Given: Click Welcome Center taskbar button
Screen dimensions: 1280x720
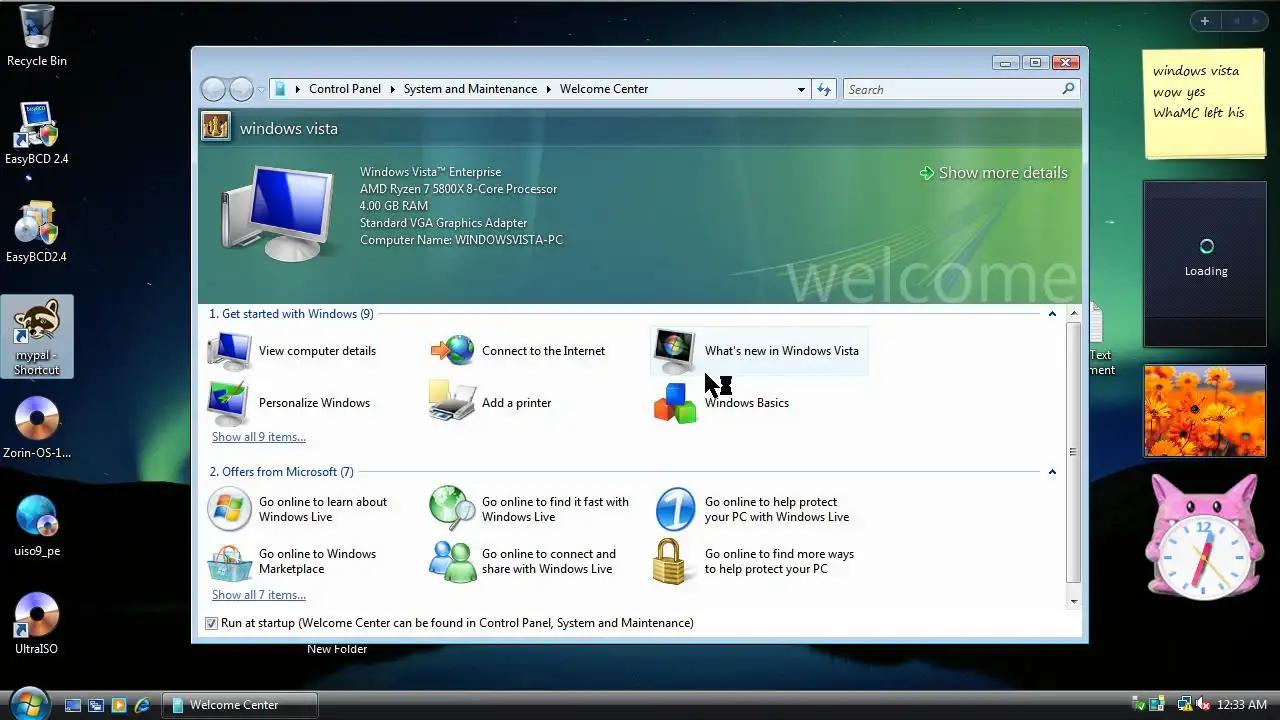Looking at the screenshot, I should [240, 705].
